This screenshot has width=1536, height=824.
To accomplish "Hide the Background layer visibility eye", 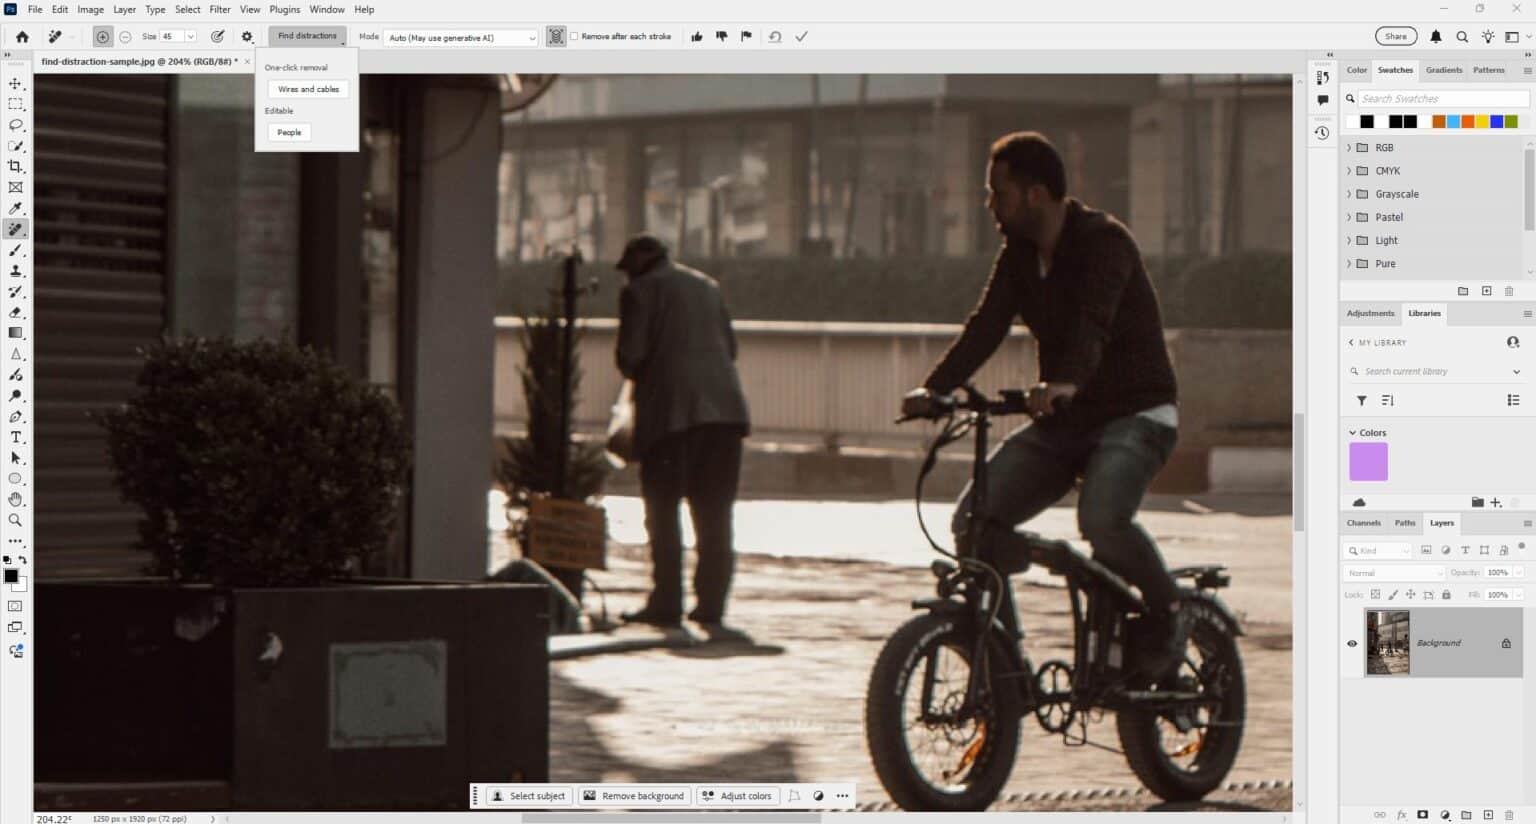I will pyautogui.click(x=1352, y=644).
